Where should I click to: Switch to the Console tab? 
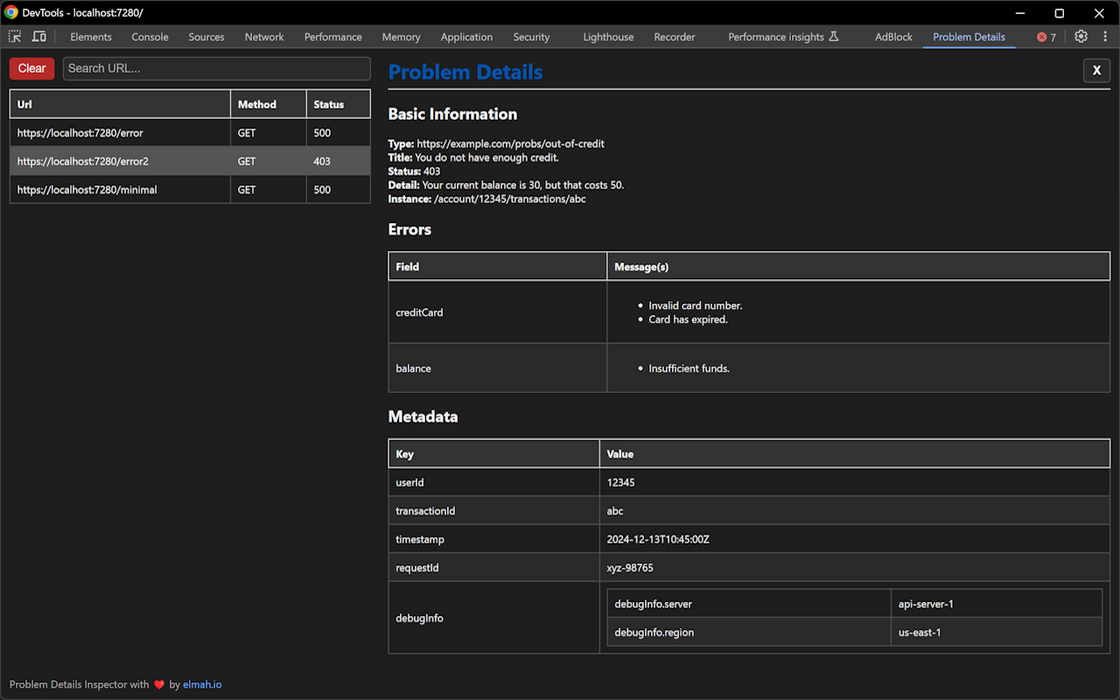(150, 37)
